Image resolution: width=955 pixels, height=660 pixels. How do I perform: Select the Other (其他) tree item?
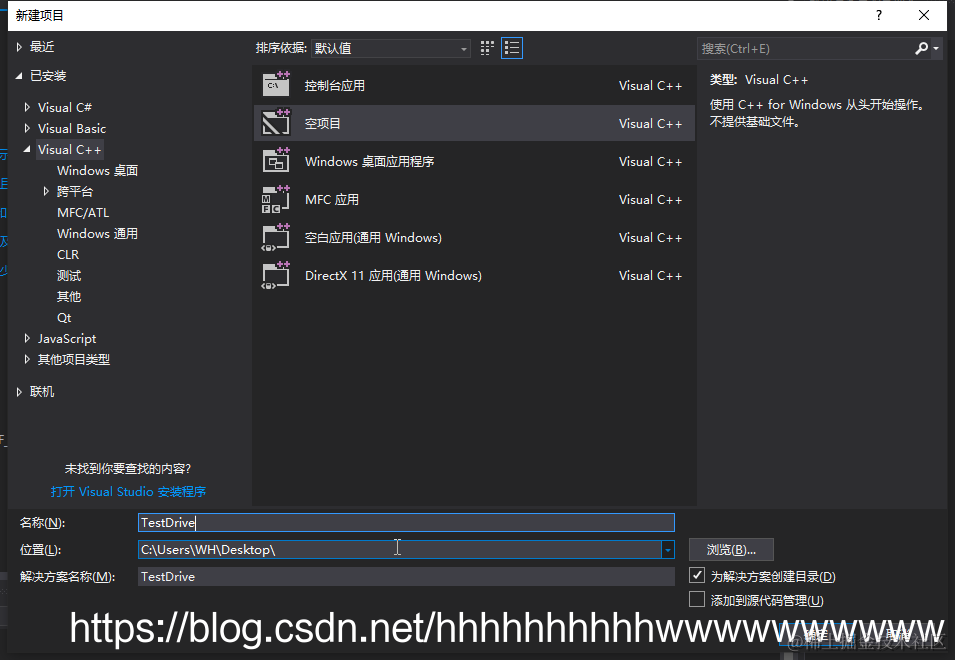tap(69, 297)
